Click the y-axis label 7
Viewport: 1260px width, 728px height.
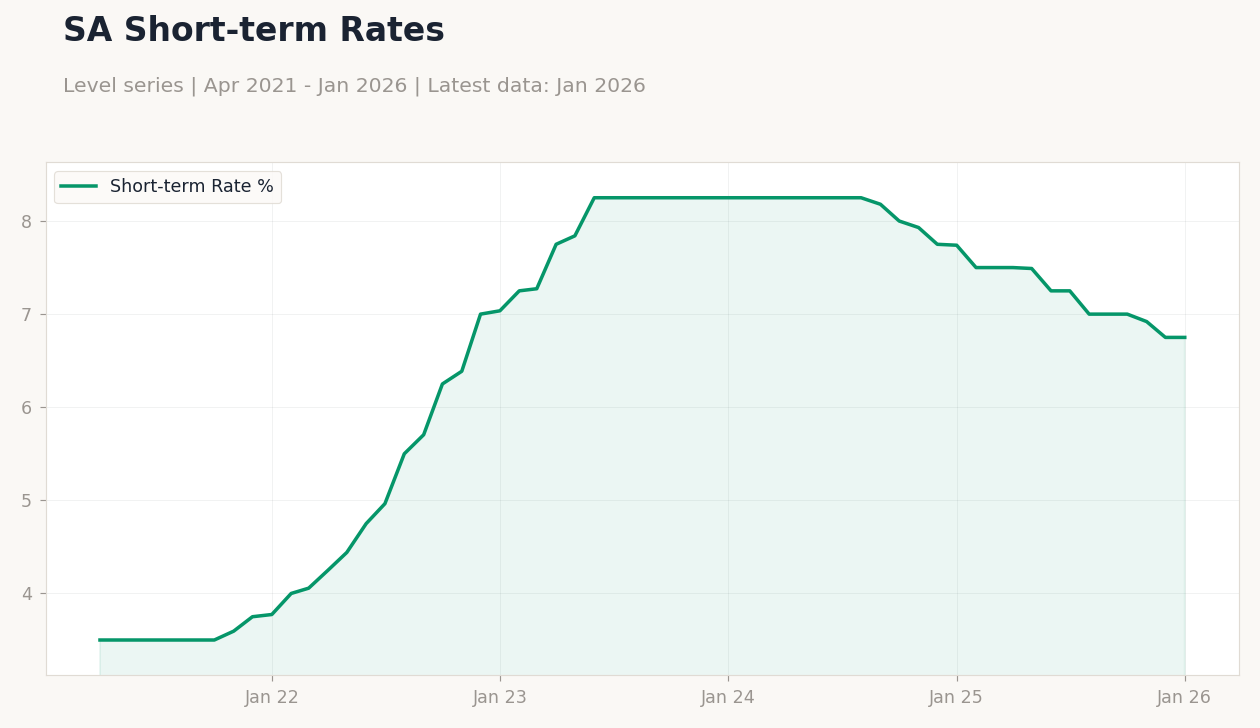point(27,315)
